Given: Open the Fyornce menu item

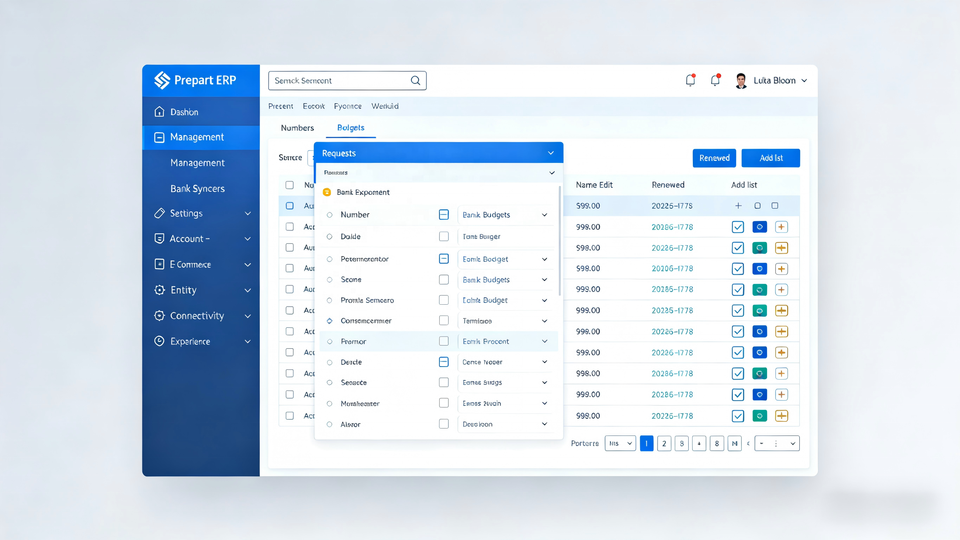Looking at the screenshot, I should (348, 106).
